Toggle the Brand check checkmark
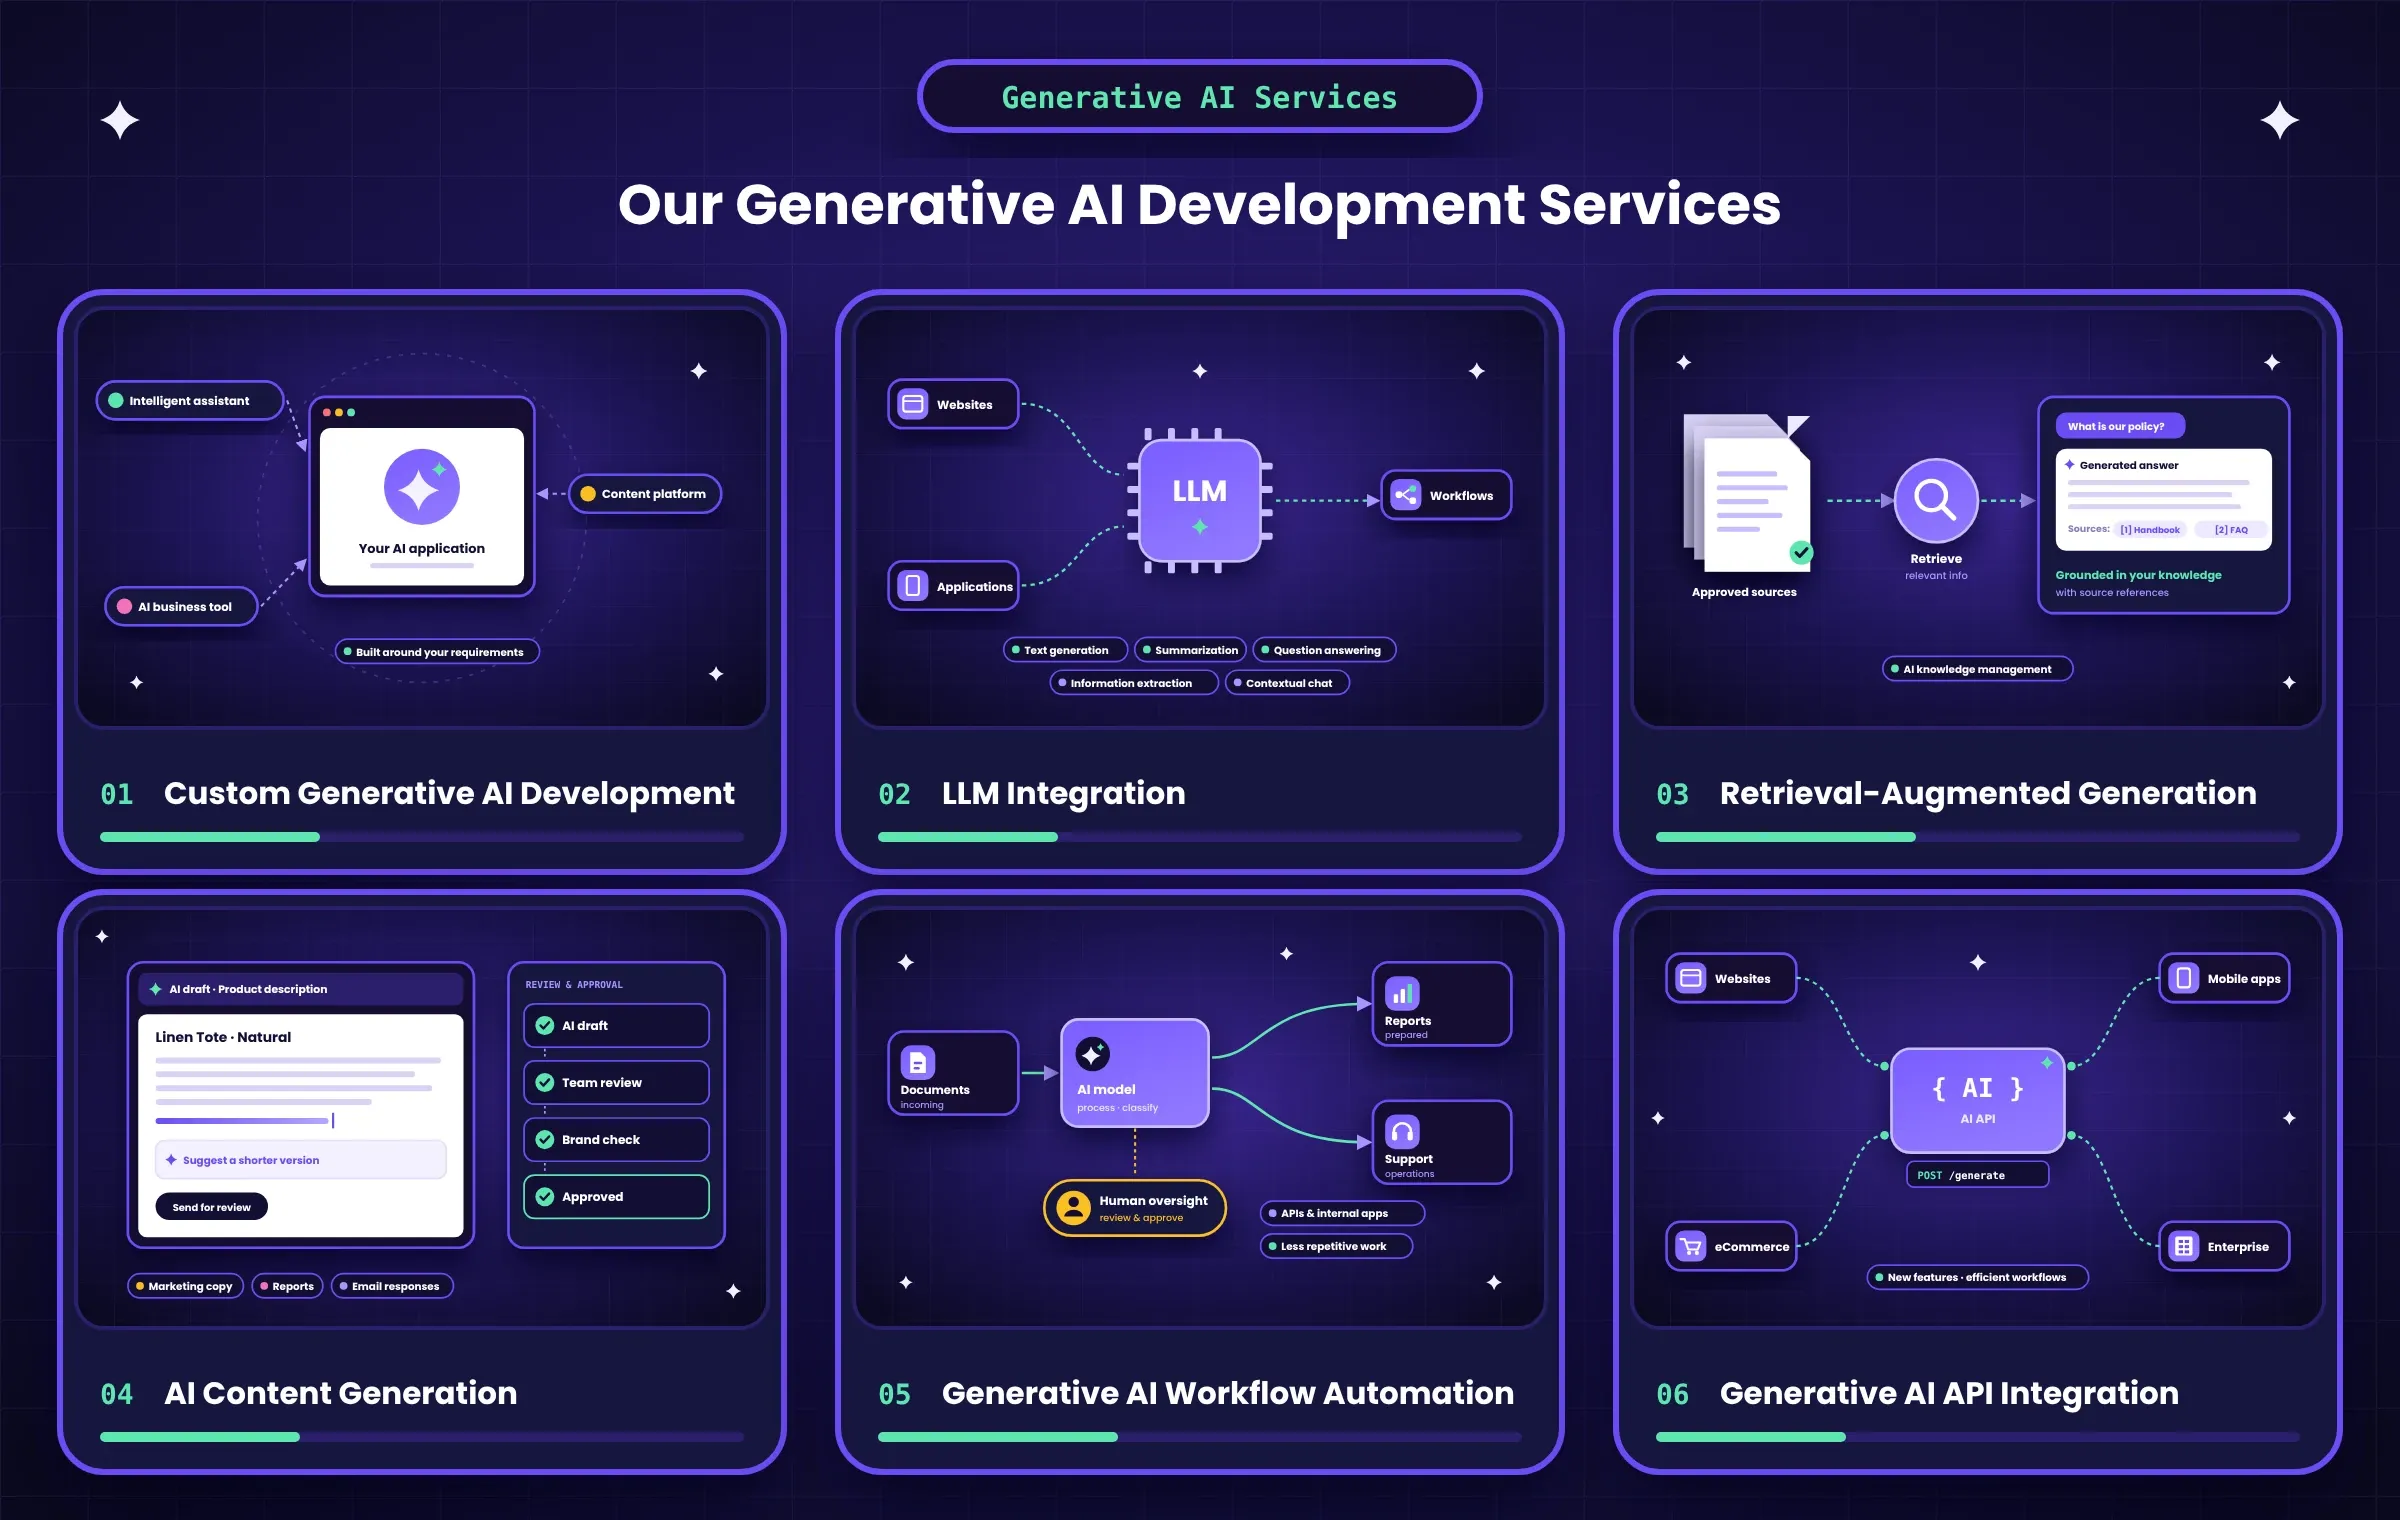This screenshot has height=1520, width=2400. click(545, 1139)
